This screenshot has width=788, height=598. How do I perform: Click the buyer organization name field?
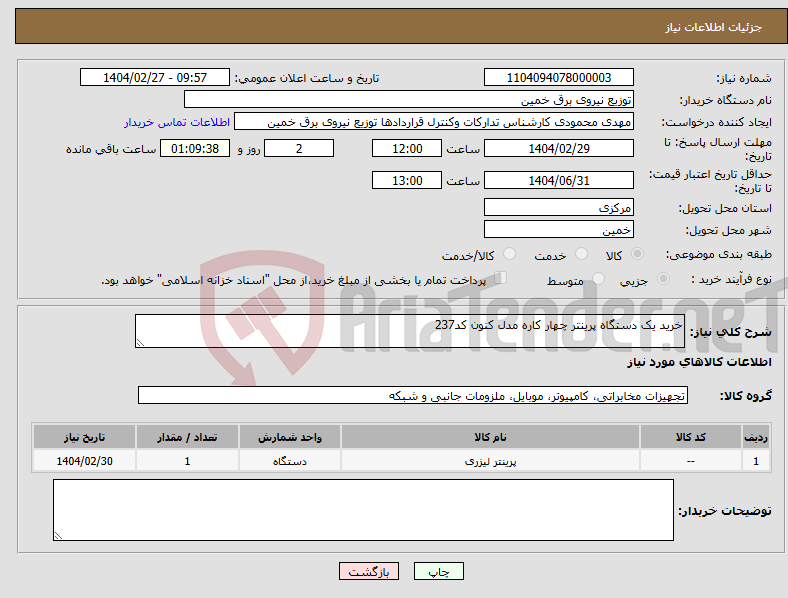(x=409, y=99)
